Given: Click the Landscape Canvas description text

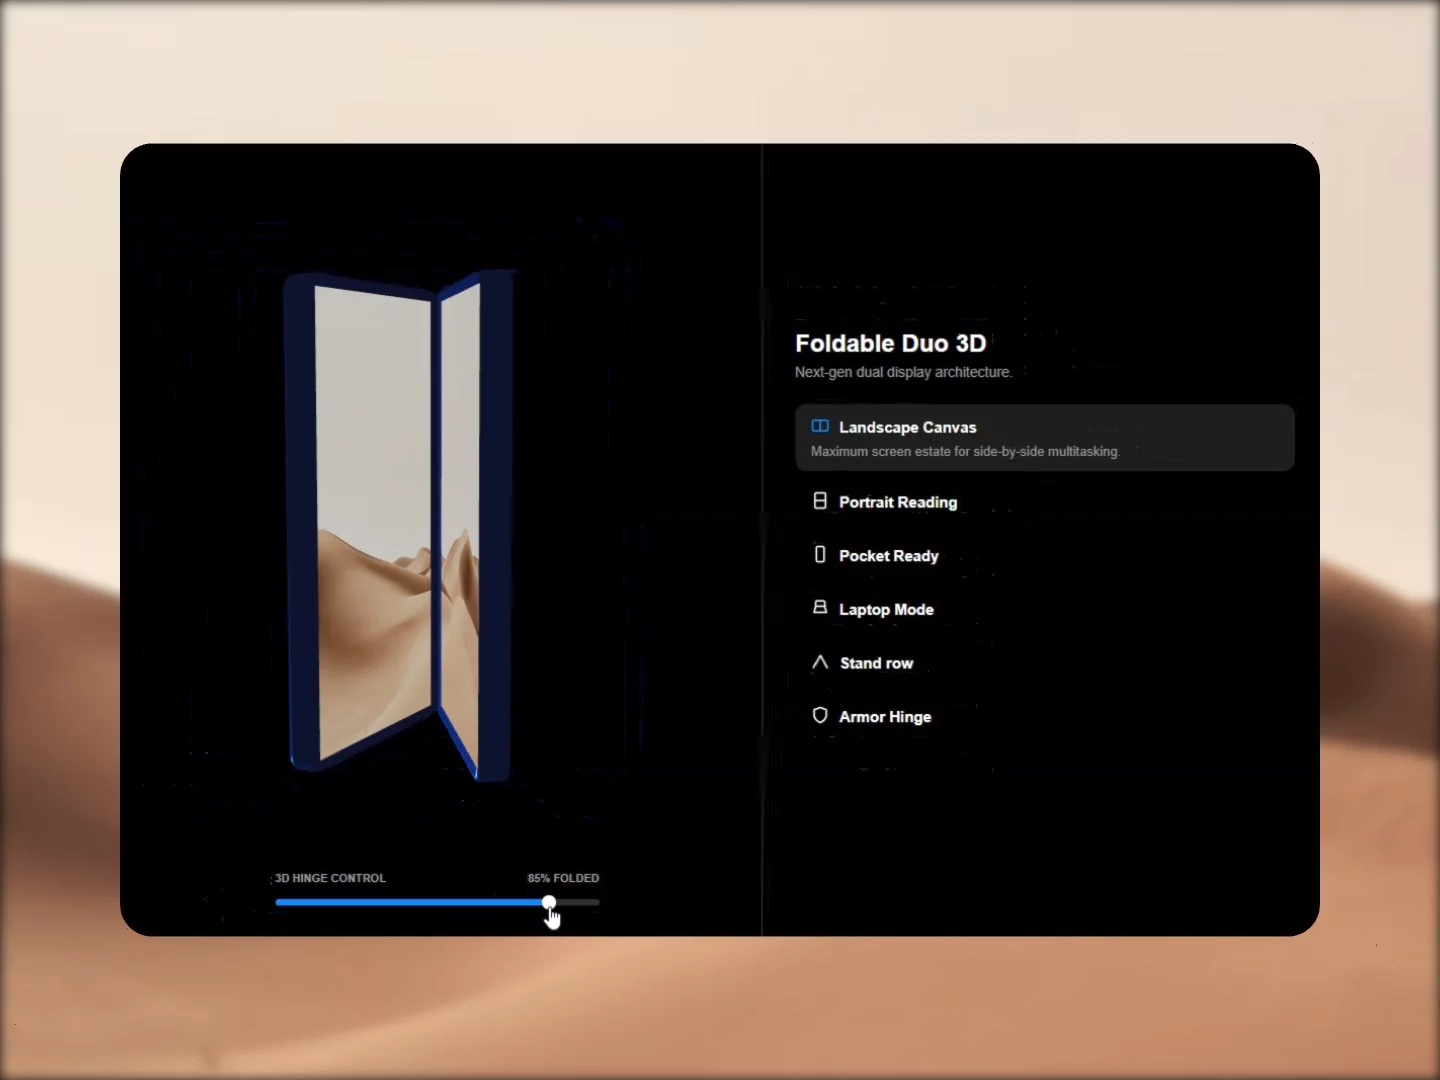Looking at the screenshot, I should pyautogui.click(x=965, y=452).
